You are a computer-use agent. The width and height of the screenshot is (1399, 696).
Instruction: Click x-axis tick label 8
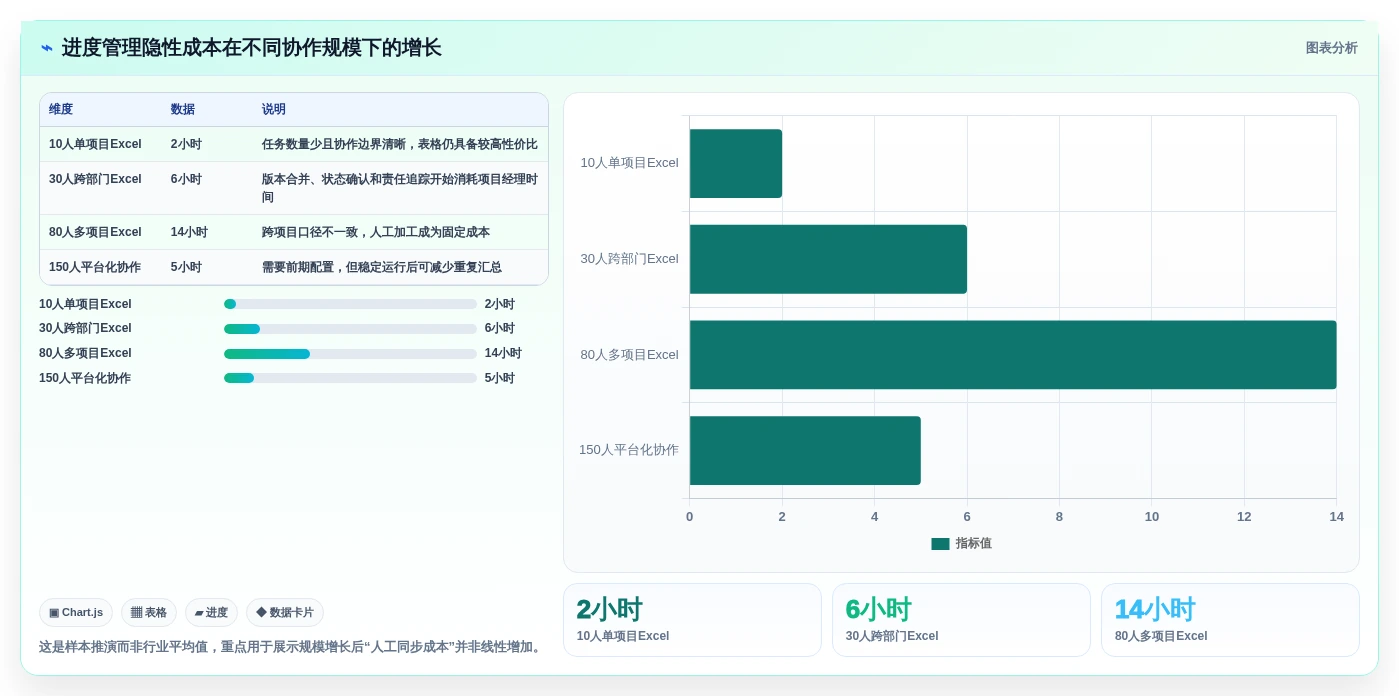tap(1059, 517)
